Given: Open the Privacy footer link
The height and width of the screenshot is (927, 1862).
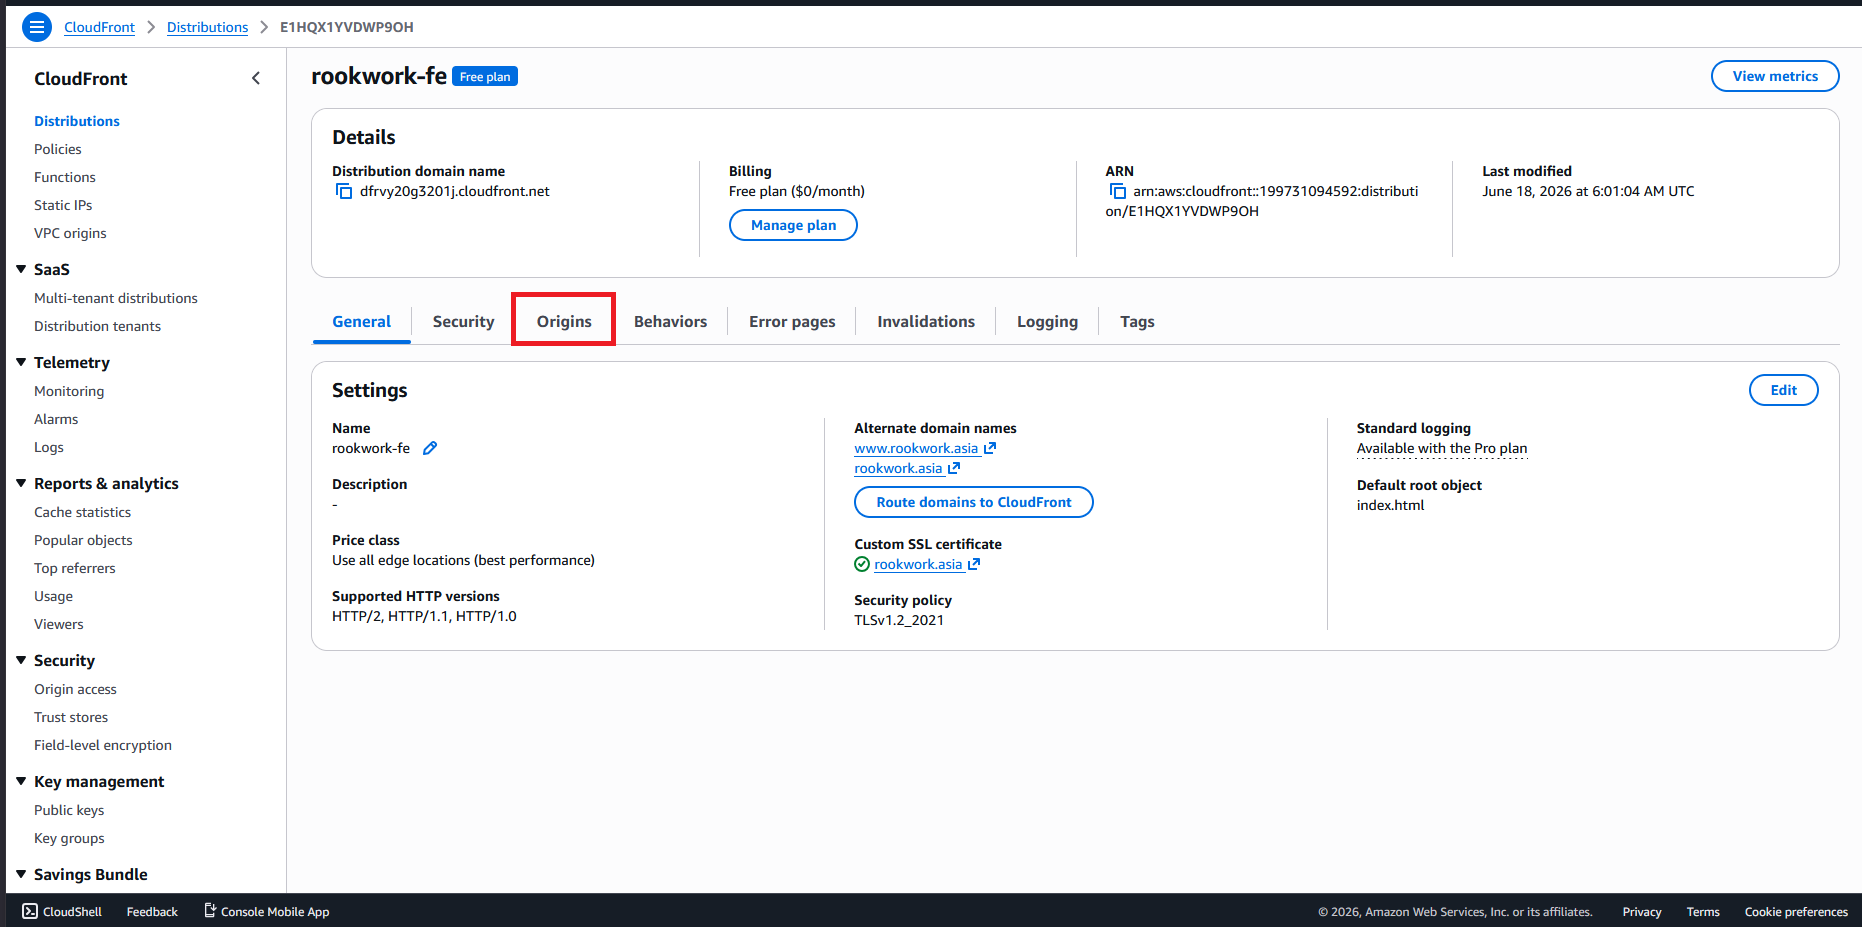Looking at the screenshot, I should click(x=1642, y=911).
